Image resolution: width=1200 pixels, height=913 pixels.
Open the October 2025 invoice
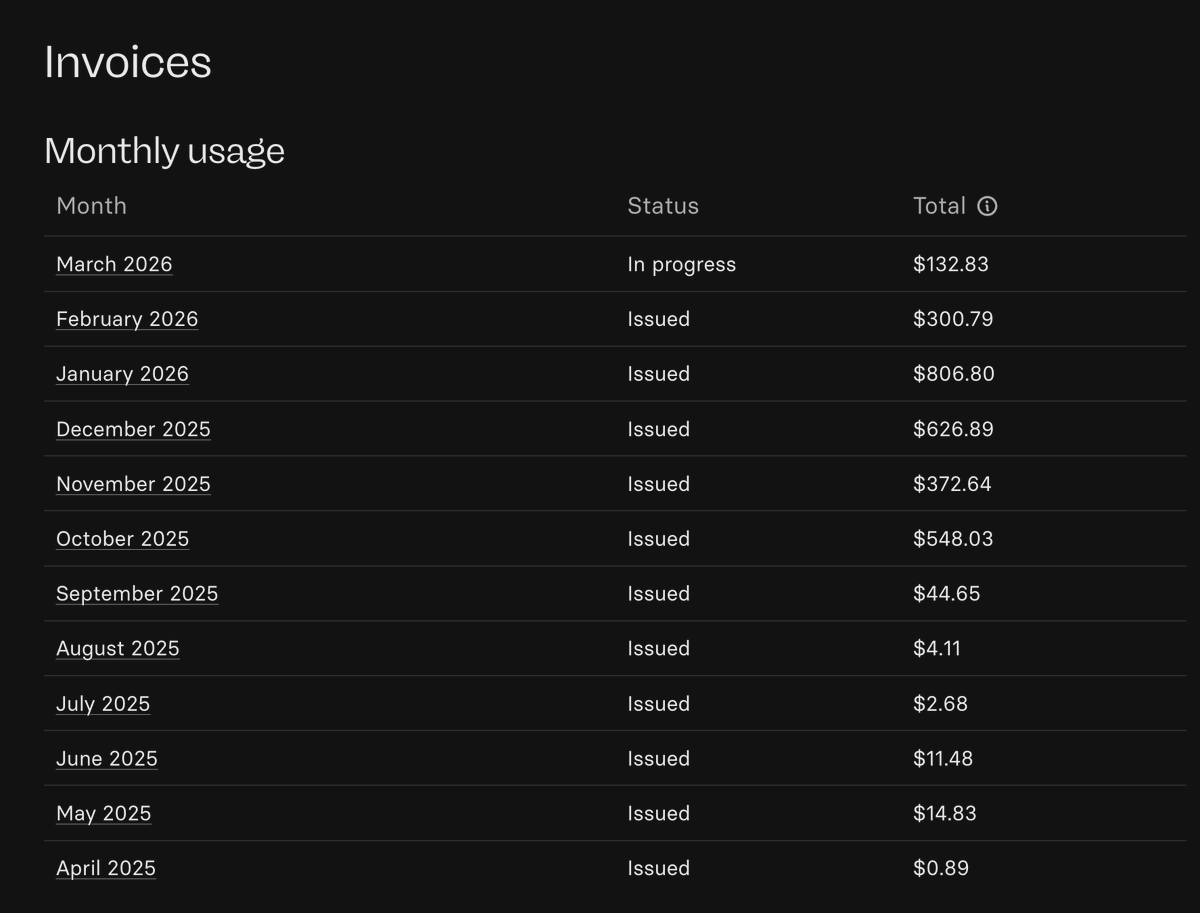[122, 539]
